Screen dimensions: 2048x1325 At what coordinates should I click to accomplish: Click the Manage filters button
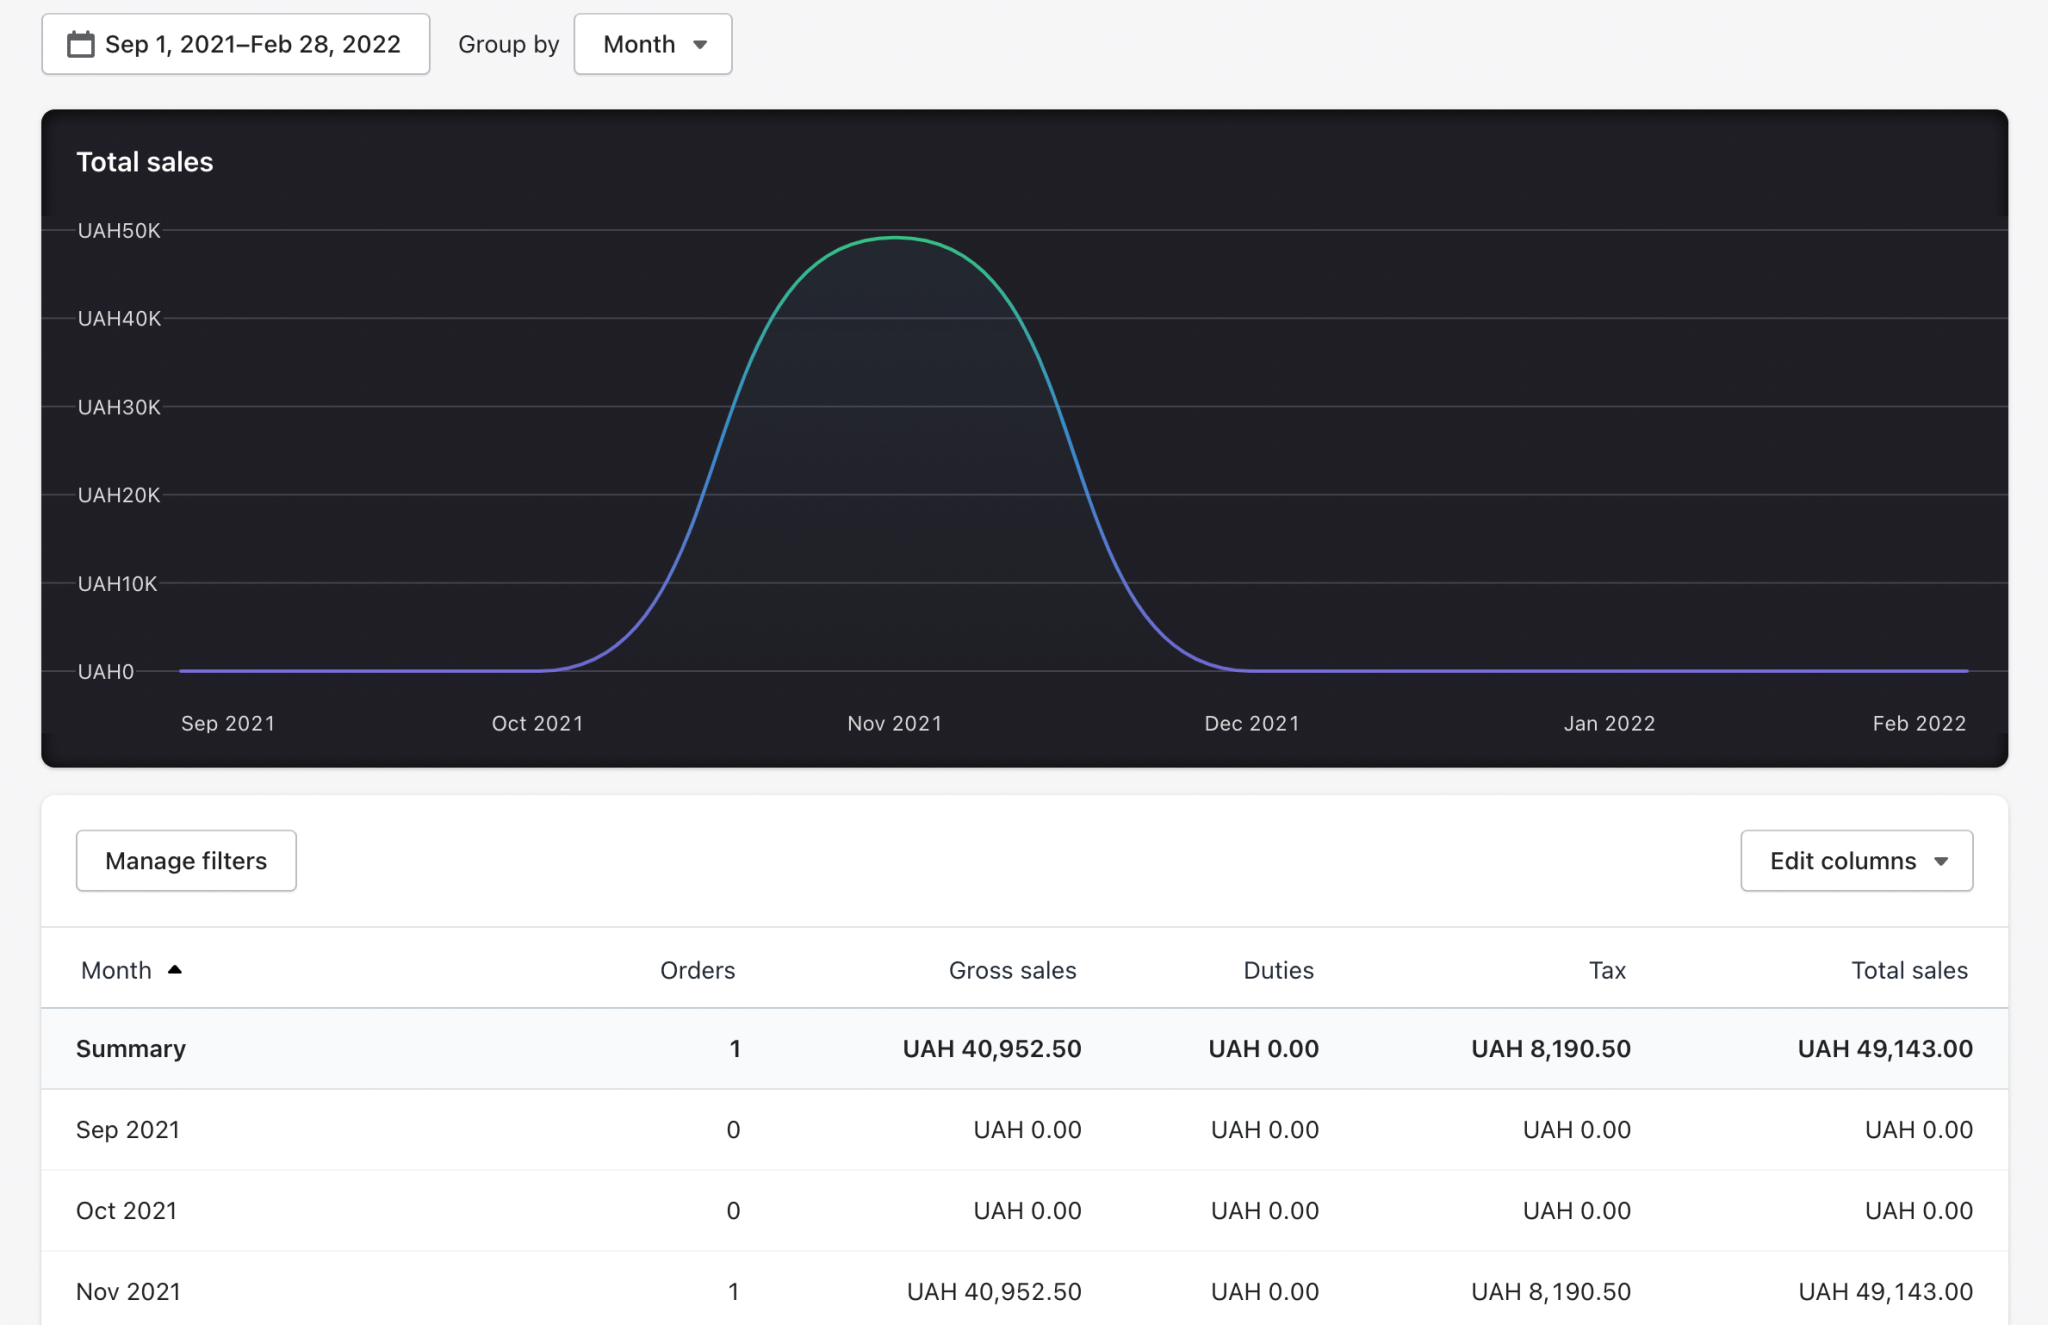coord(185,860)
